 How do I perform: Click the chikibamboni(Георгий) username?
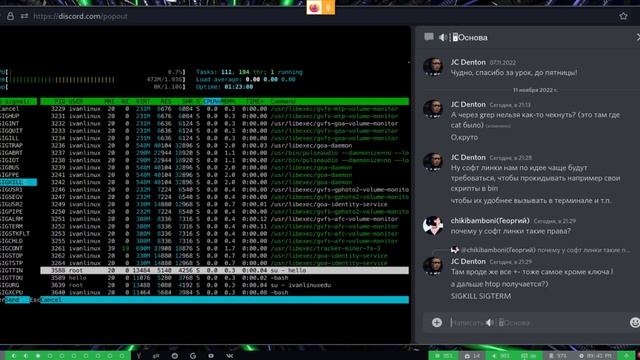tap(490, 220)
